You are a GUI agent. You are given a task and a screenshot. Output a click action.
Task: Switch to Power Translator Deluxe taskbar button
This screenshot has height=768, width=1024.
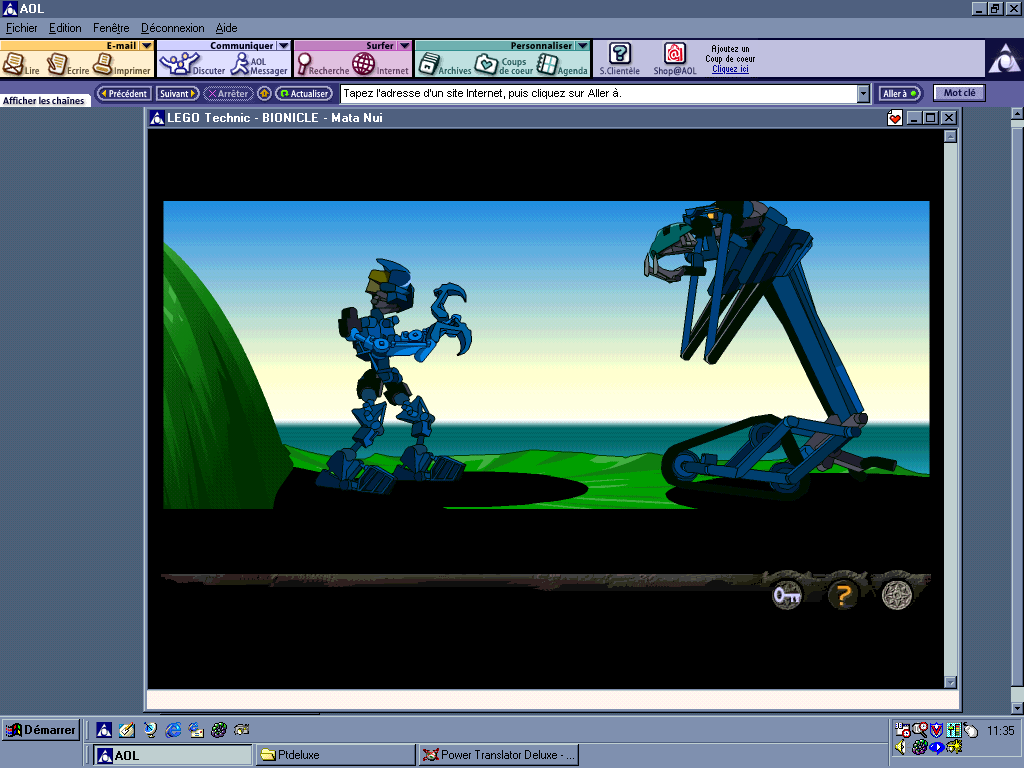(x=499, y=755)
